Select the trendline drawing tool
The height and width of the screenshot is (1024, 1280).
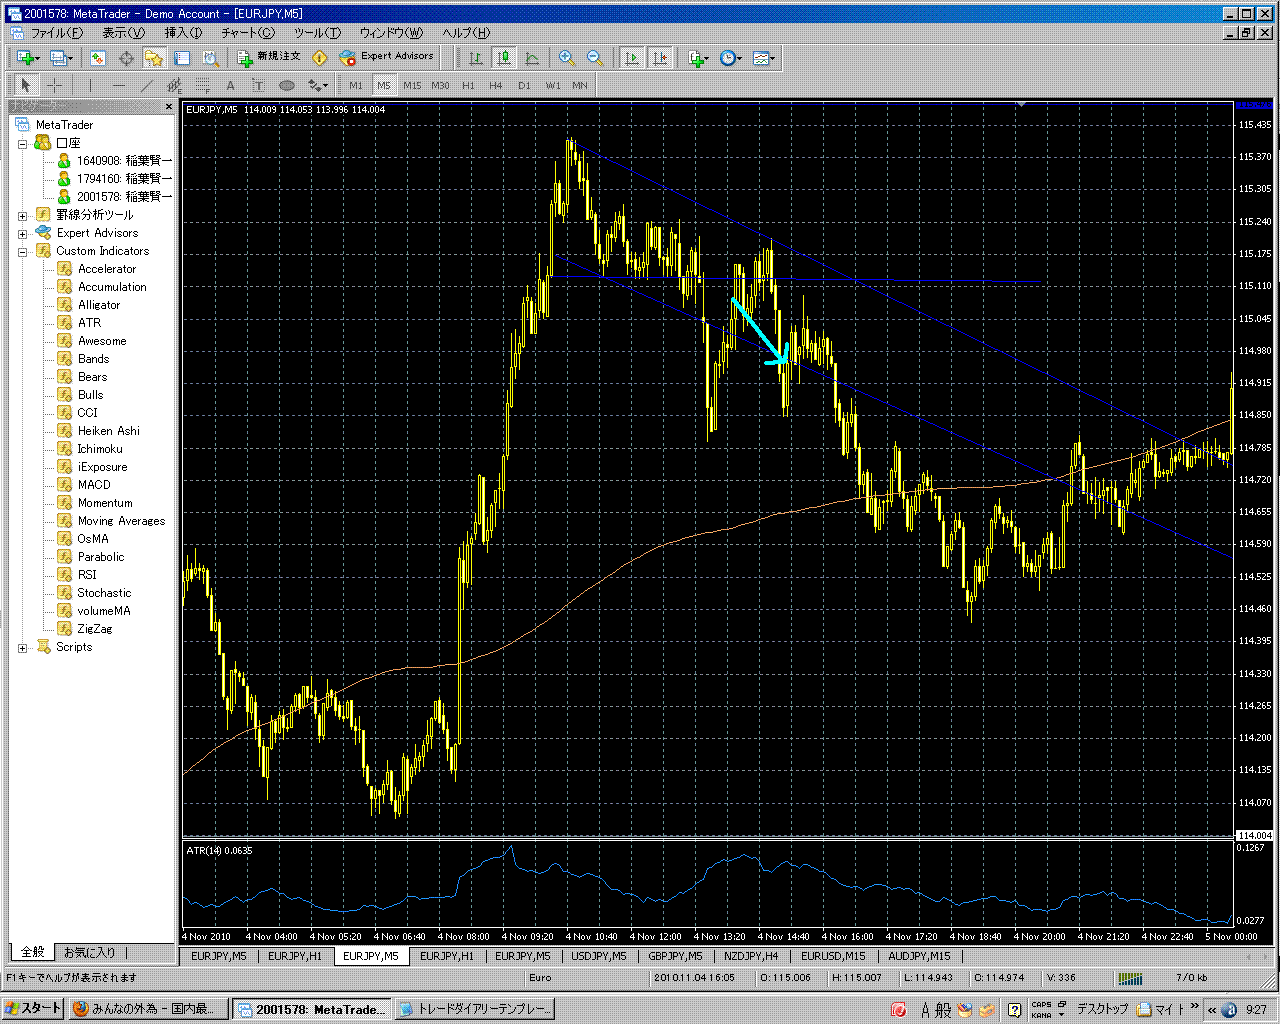pyautogui.click(x=146, y=85)
